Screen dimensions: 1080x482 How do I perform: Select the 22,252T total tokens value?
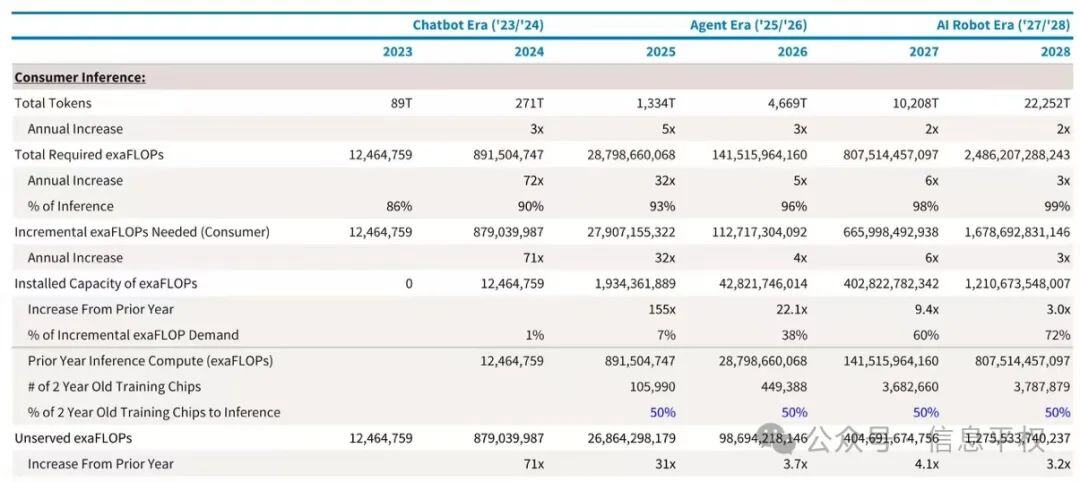point(1046,103)
